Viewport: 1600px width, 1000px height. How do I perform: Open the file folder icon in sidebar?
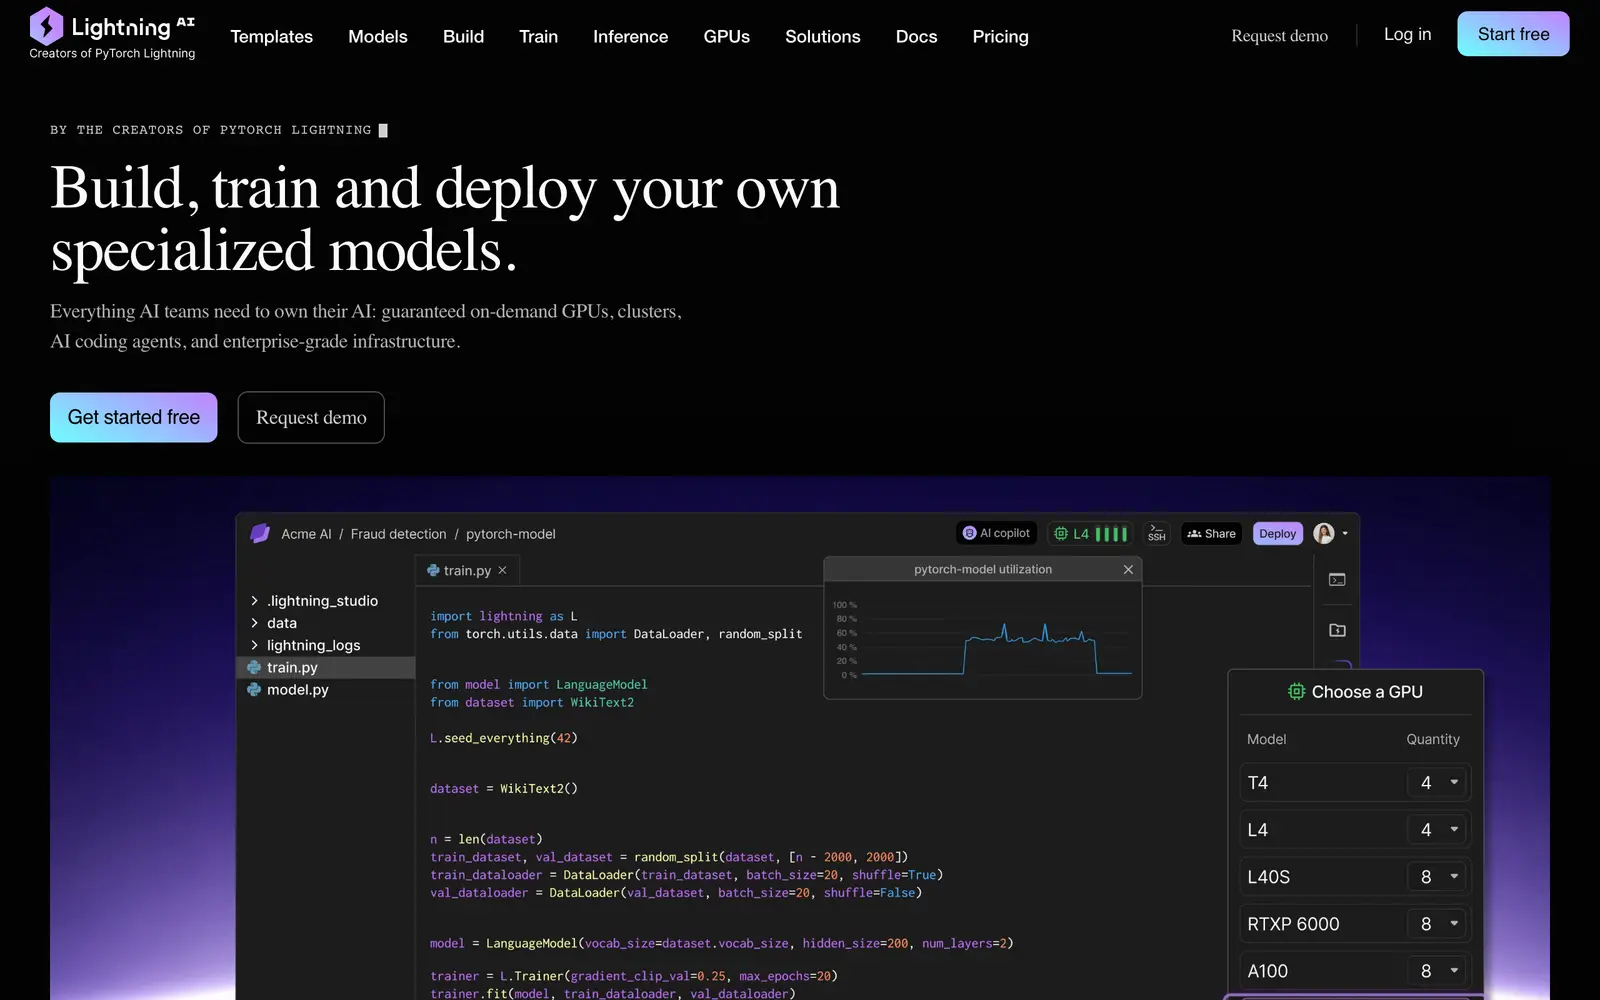[x=1337, y=630]
